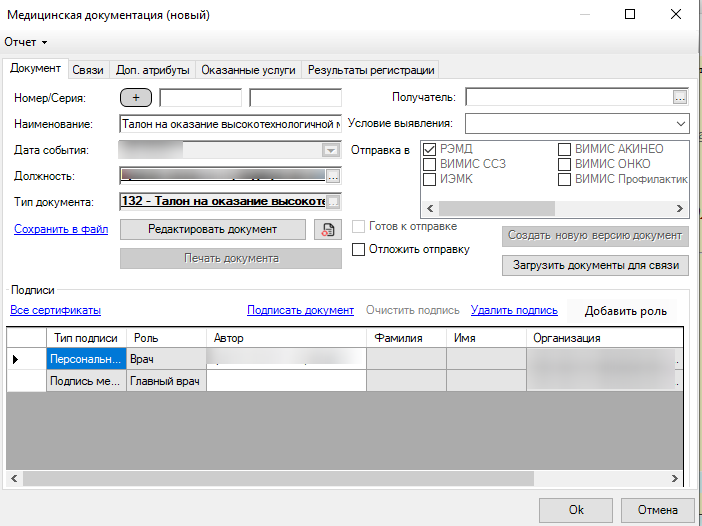
Task: Click the Наименование text field
Action: pos(231,124)
